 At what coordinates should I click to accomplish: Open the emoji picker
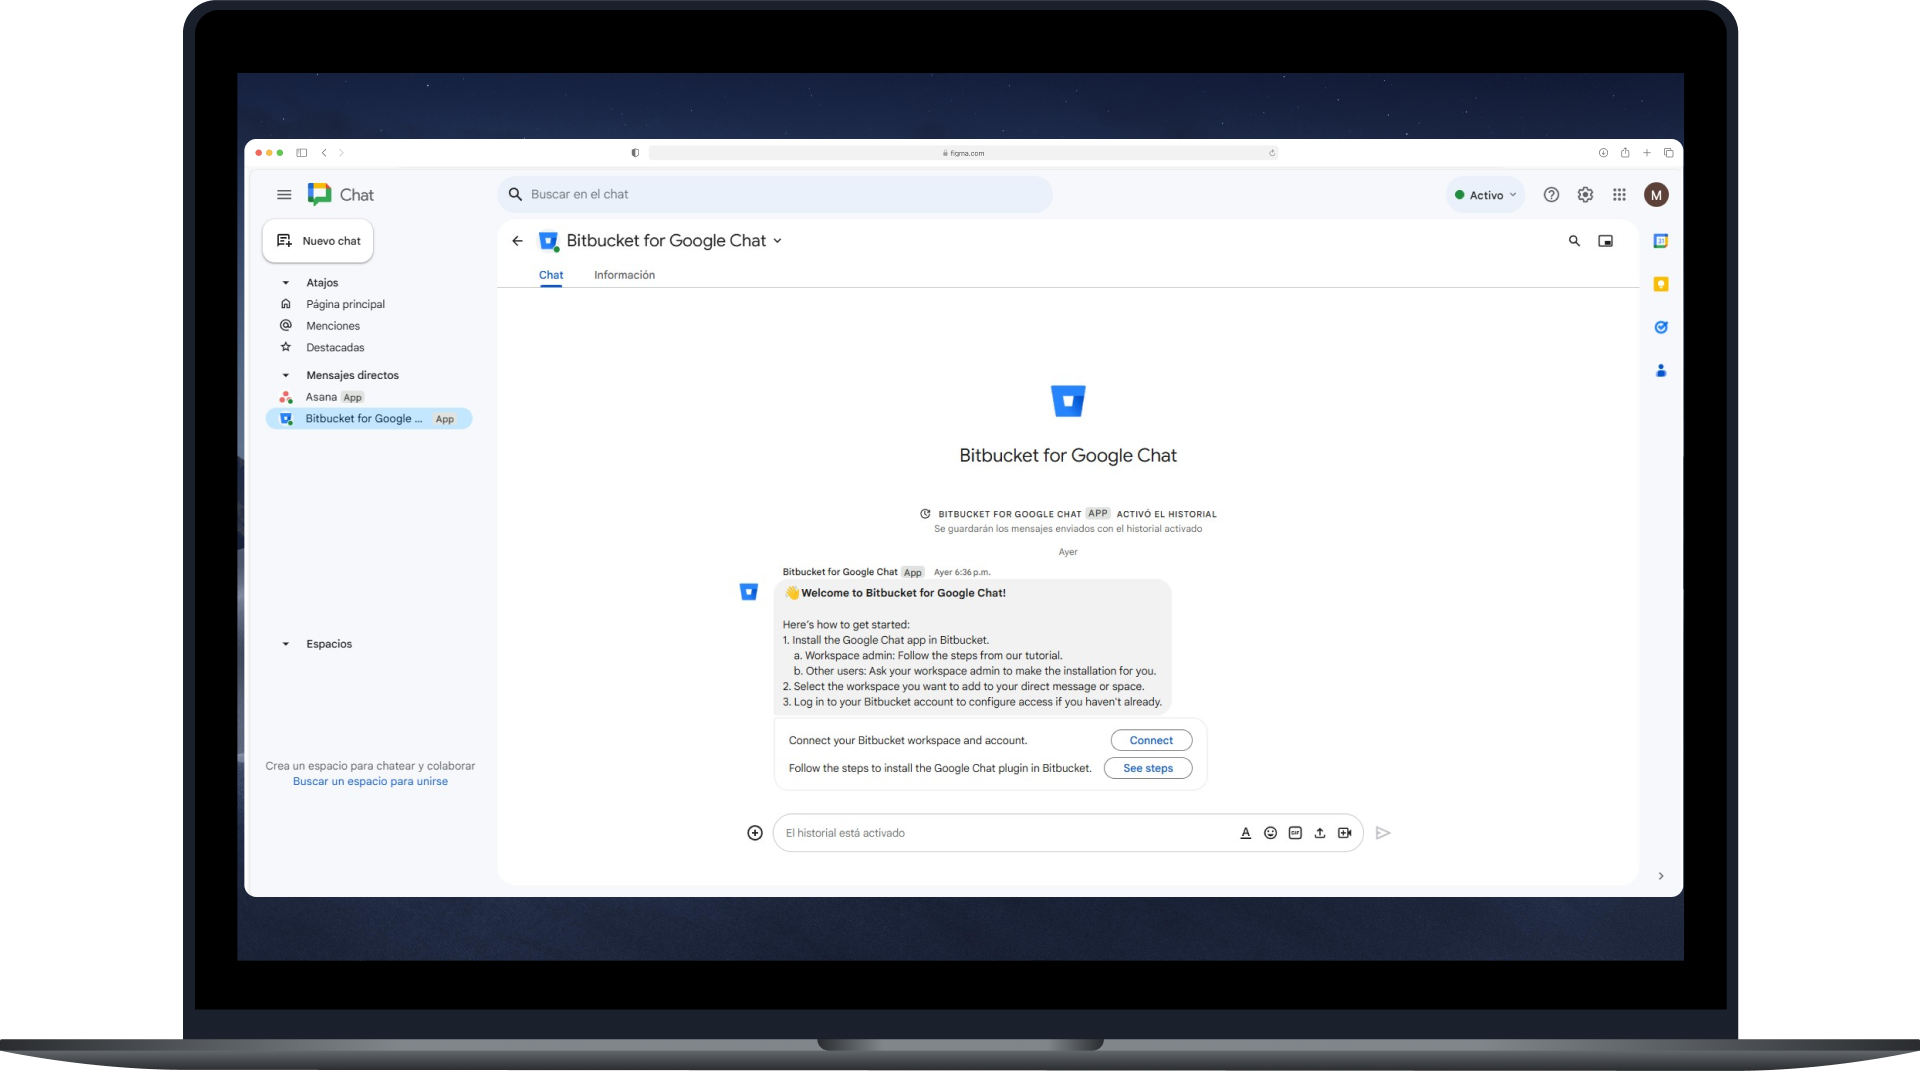coord(1270,833)
